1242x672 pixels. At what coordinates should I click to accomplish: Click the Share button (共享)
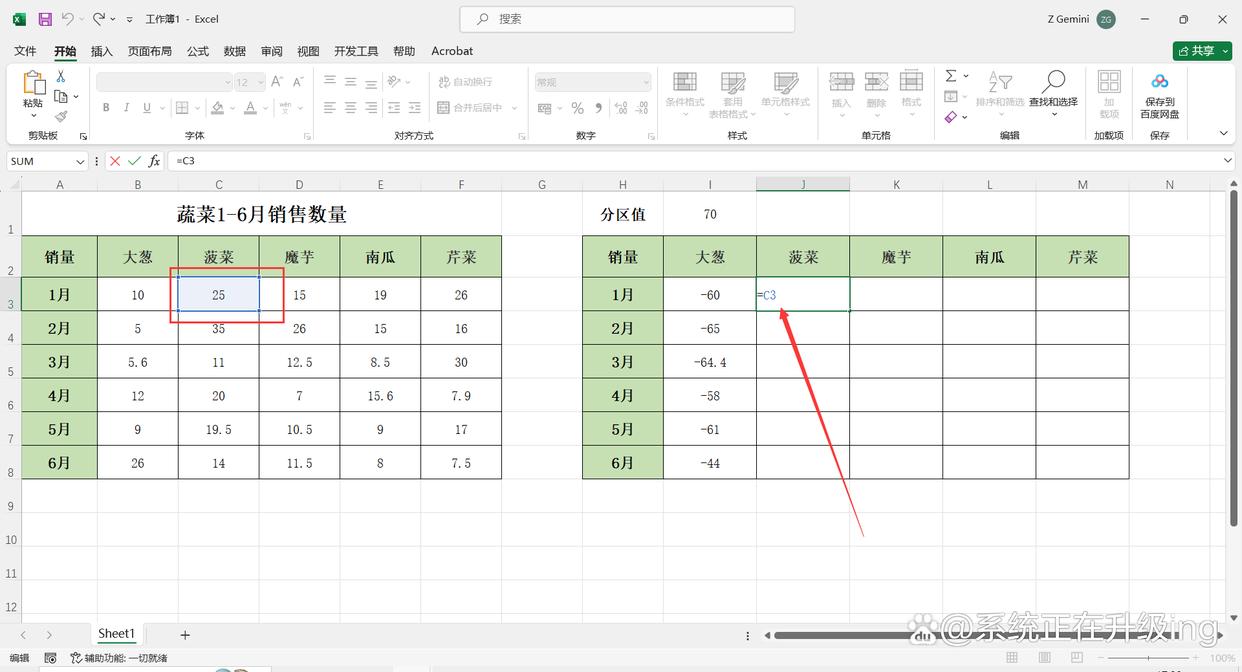click(x=1202, y=51)
